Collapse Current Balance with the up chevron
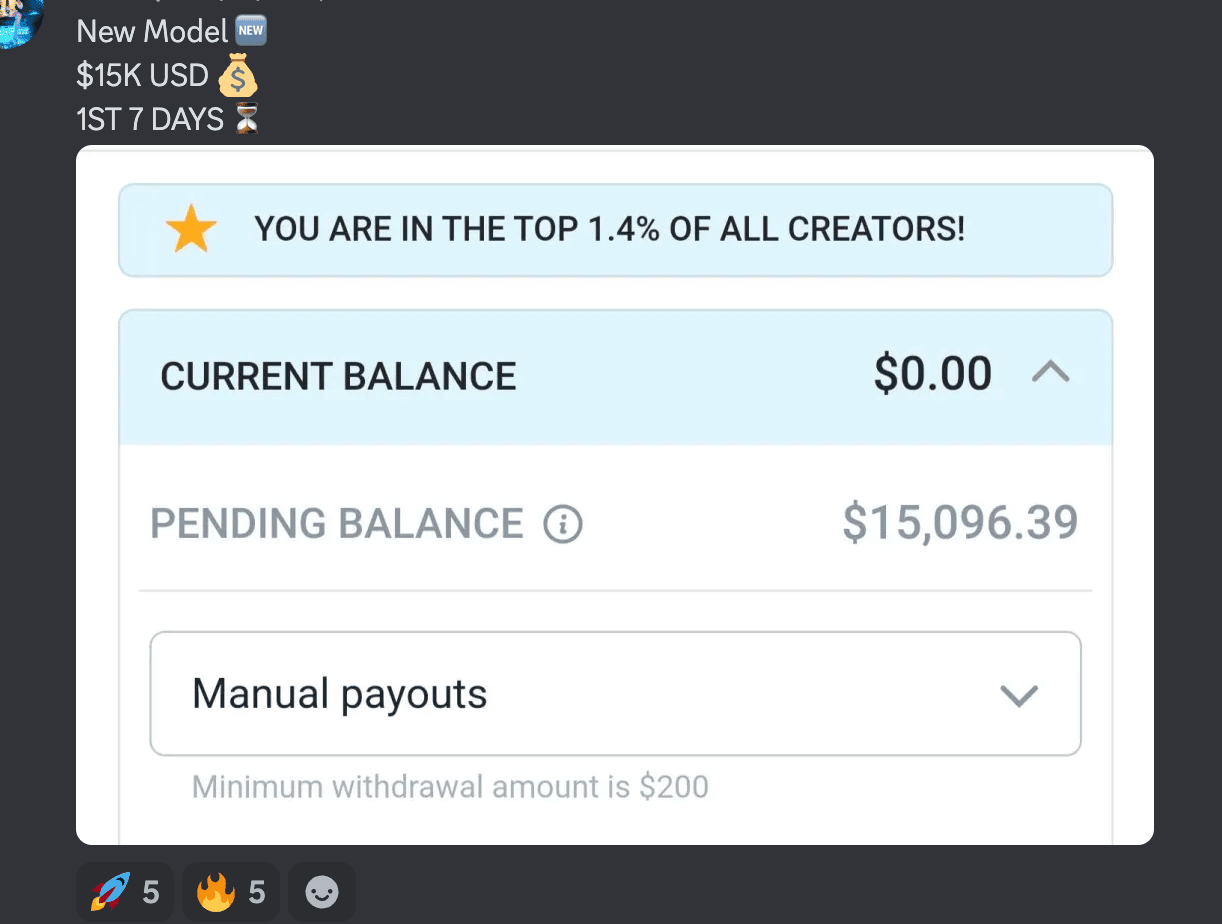The image size is (1222, 924). pyautogui.click(x=1050, y=374)
